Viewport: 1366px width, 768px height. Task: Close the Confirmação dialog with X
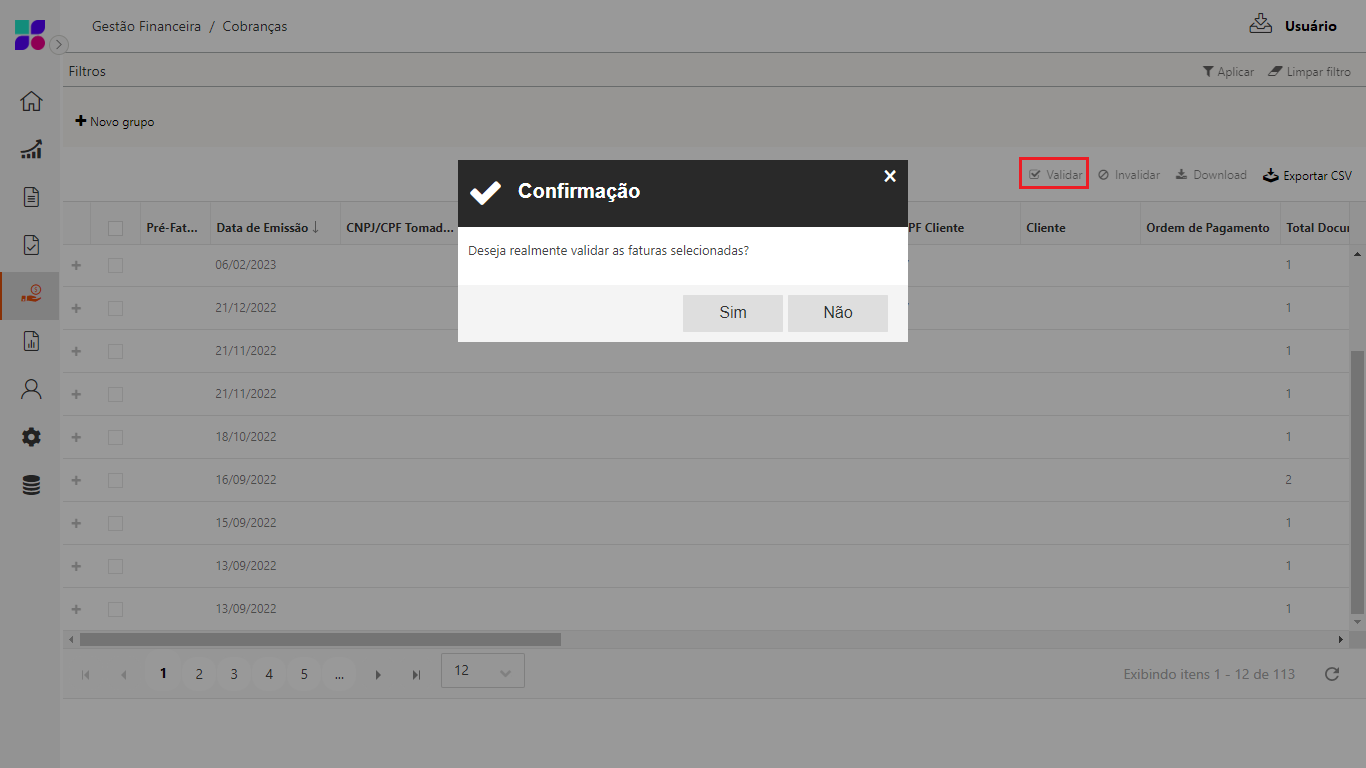890,176
